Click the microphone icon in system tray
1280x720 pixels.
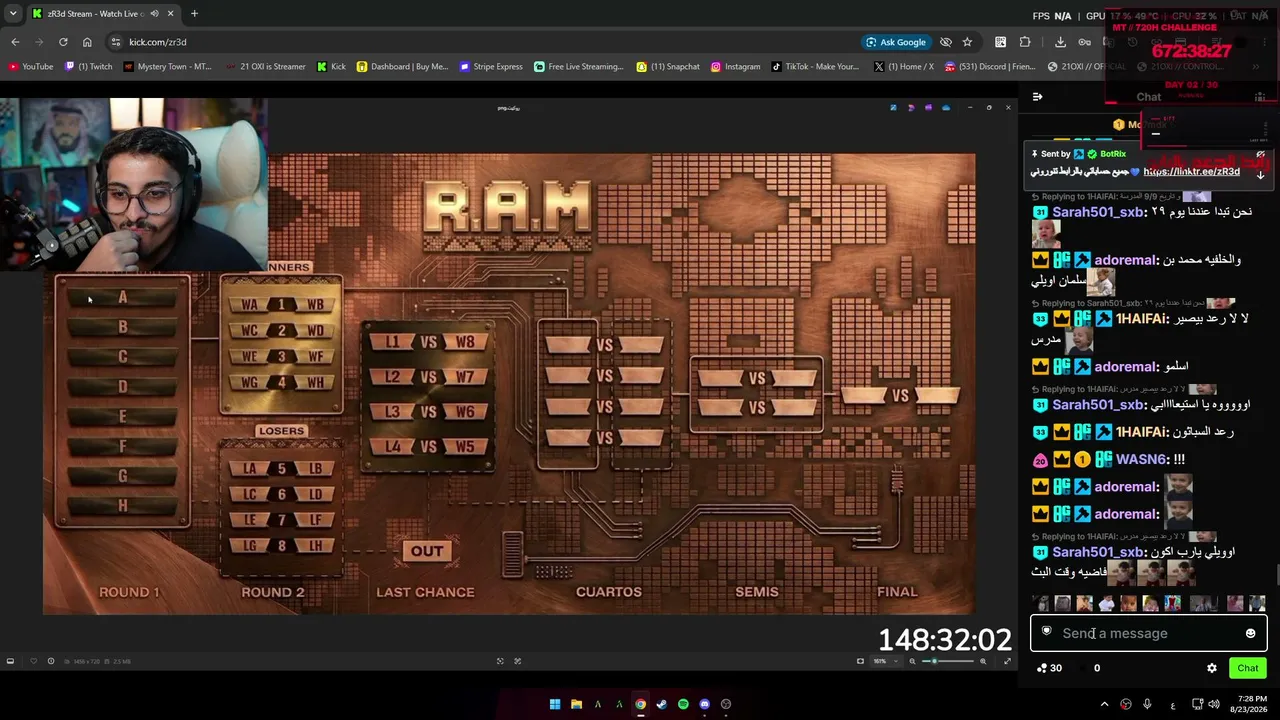1147,704
